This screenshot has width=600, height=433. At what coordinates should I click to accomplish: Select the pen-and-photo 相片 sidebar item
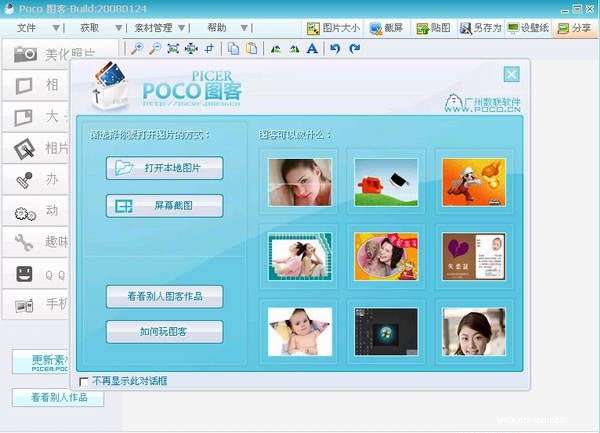[36, 148]
